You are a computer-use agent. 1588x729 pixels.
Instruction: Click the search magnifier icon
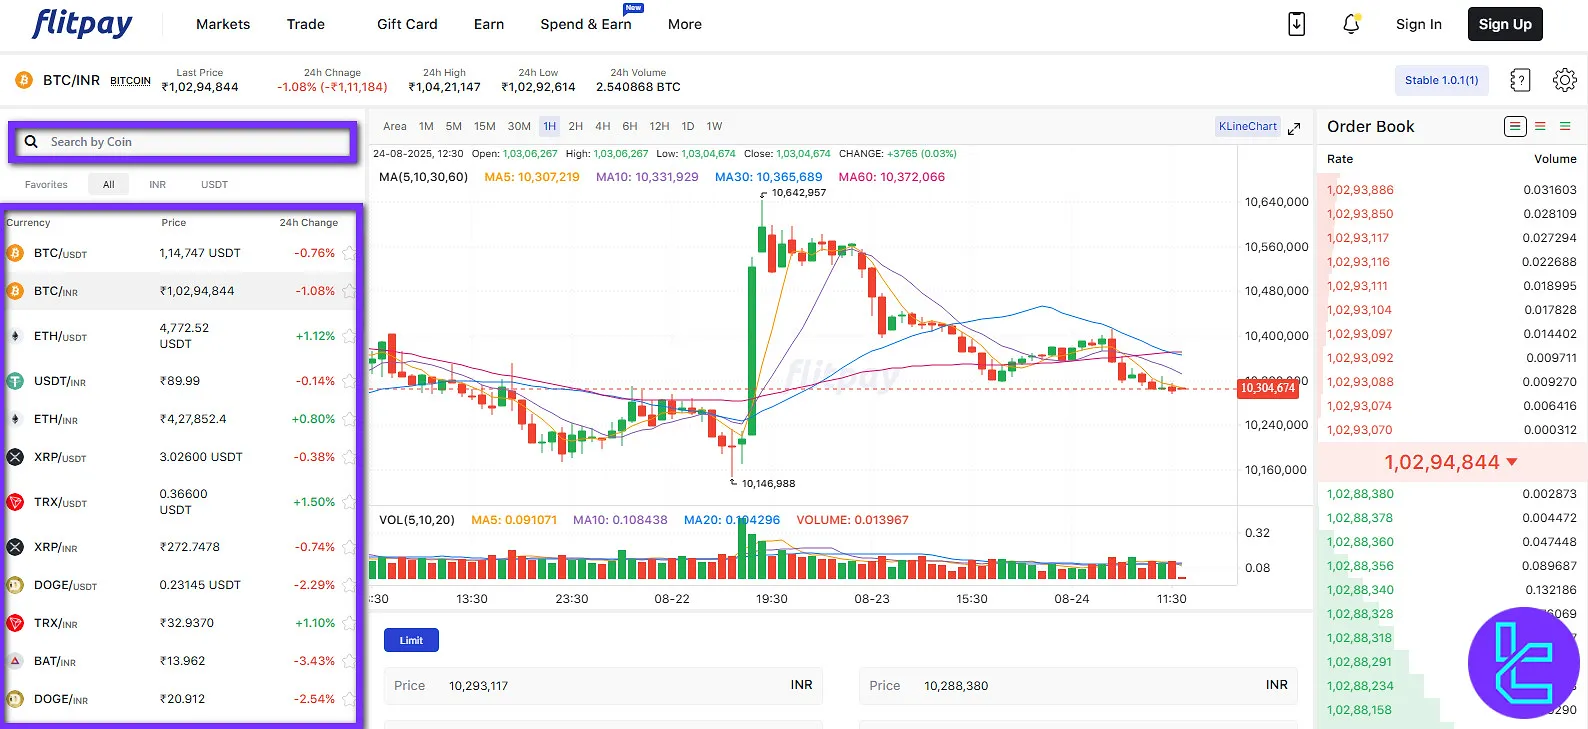[31, 142]
